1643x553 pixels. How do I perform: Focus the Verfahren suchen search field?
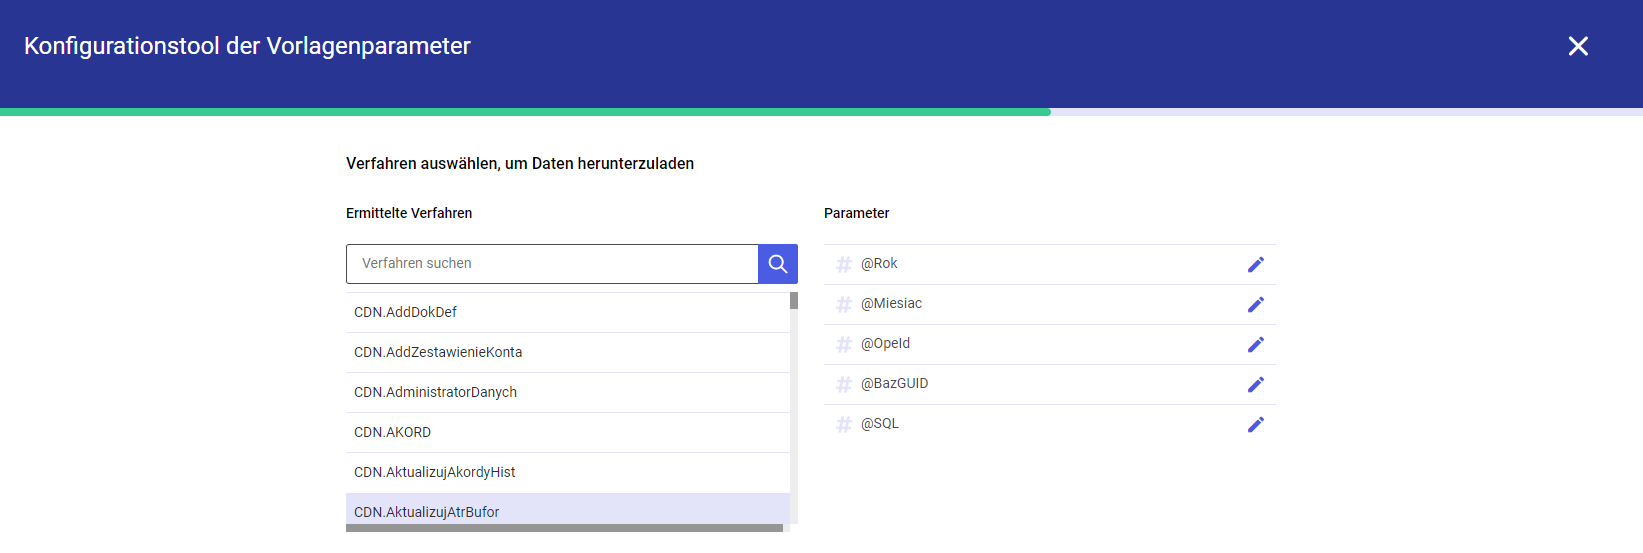552,264
